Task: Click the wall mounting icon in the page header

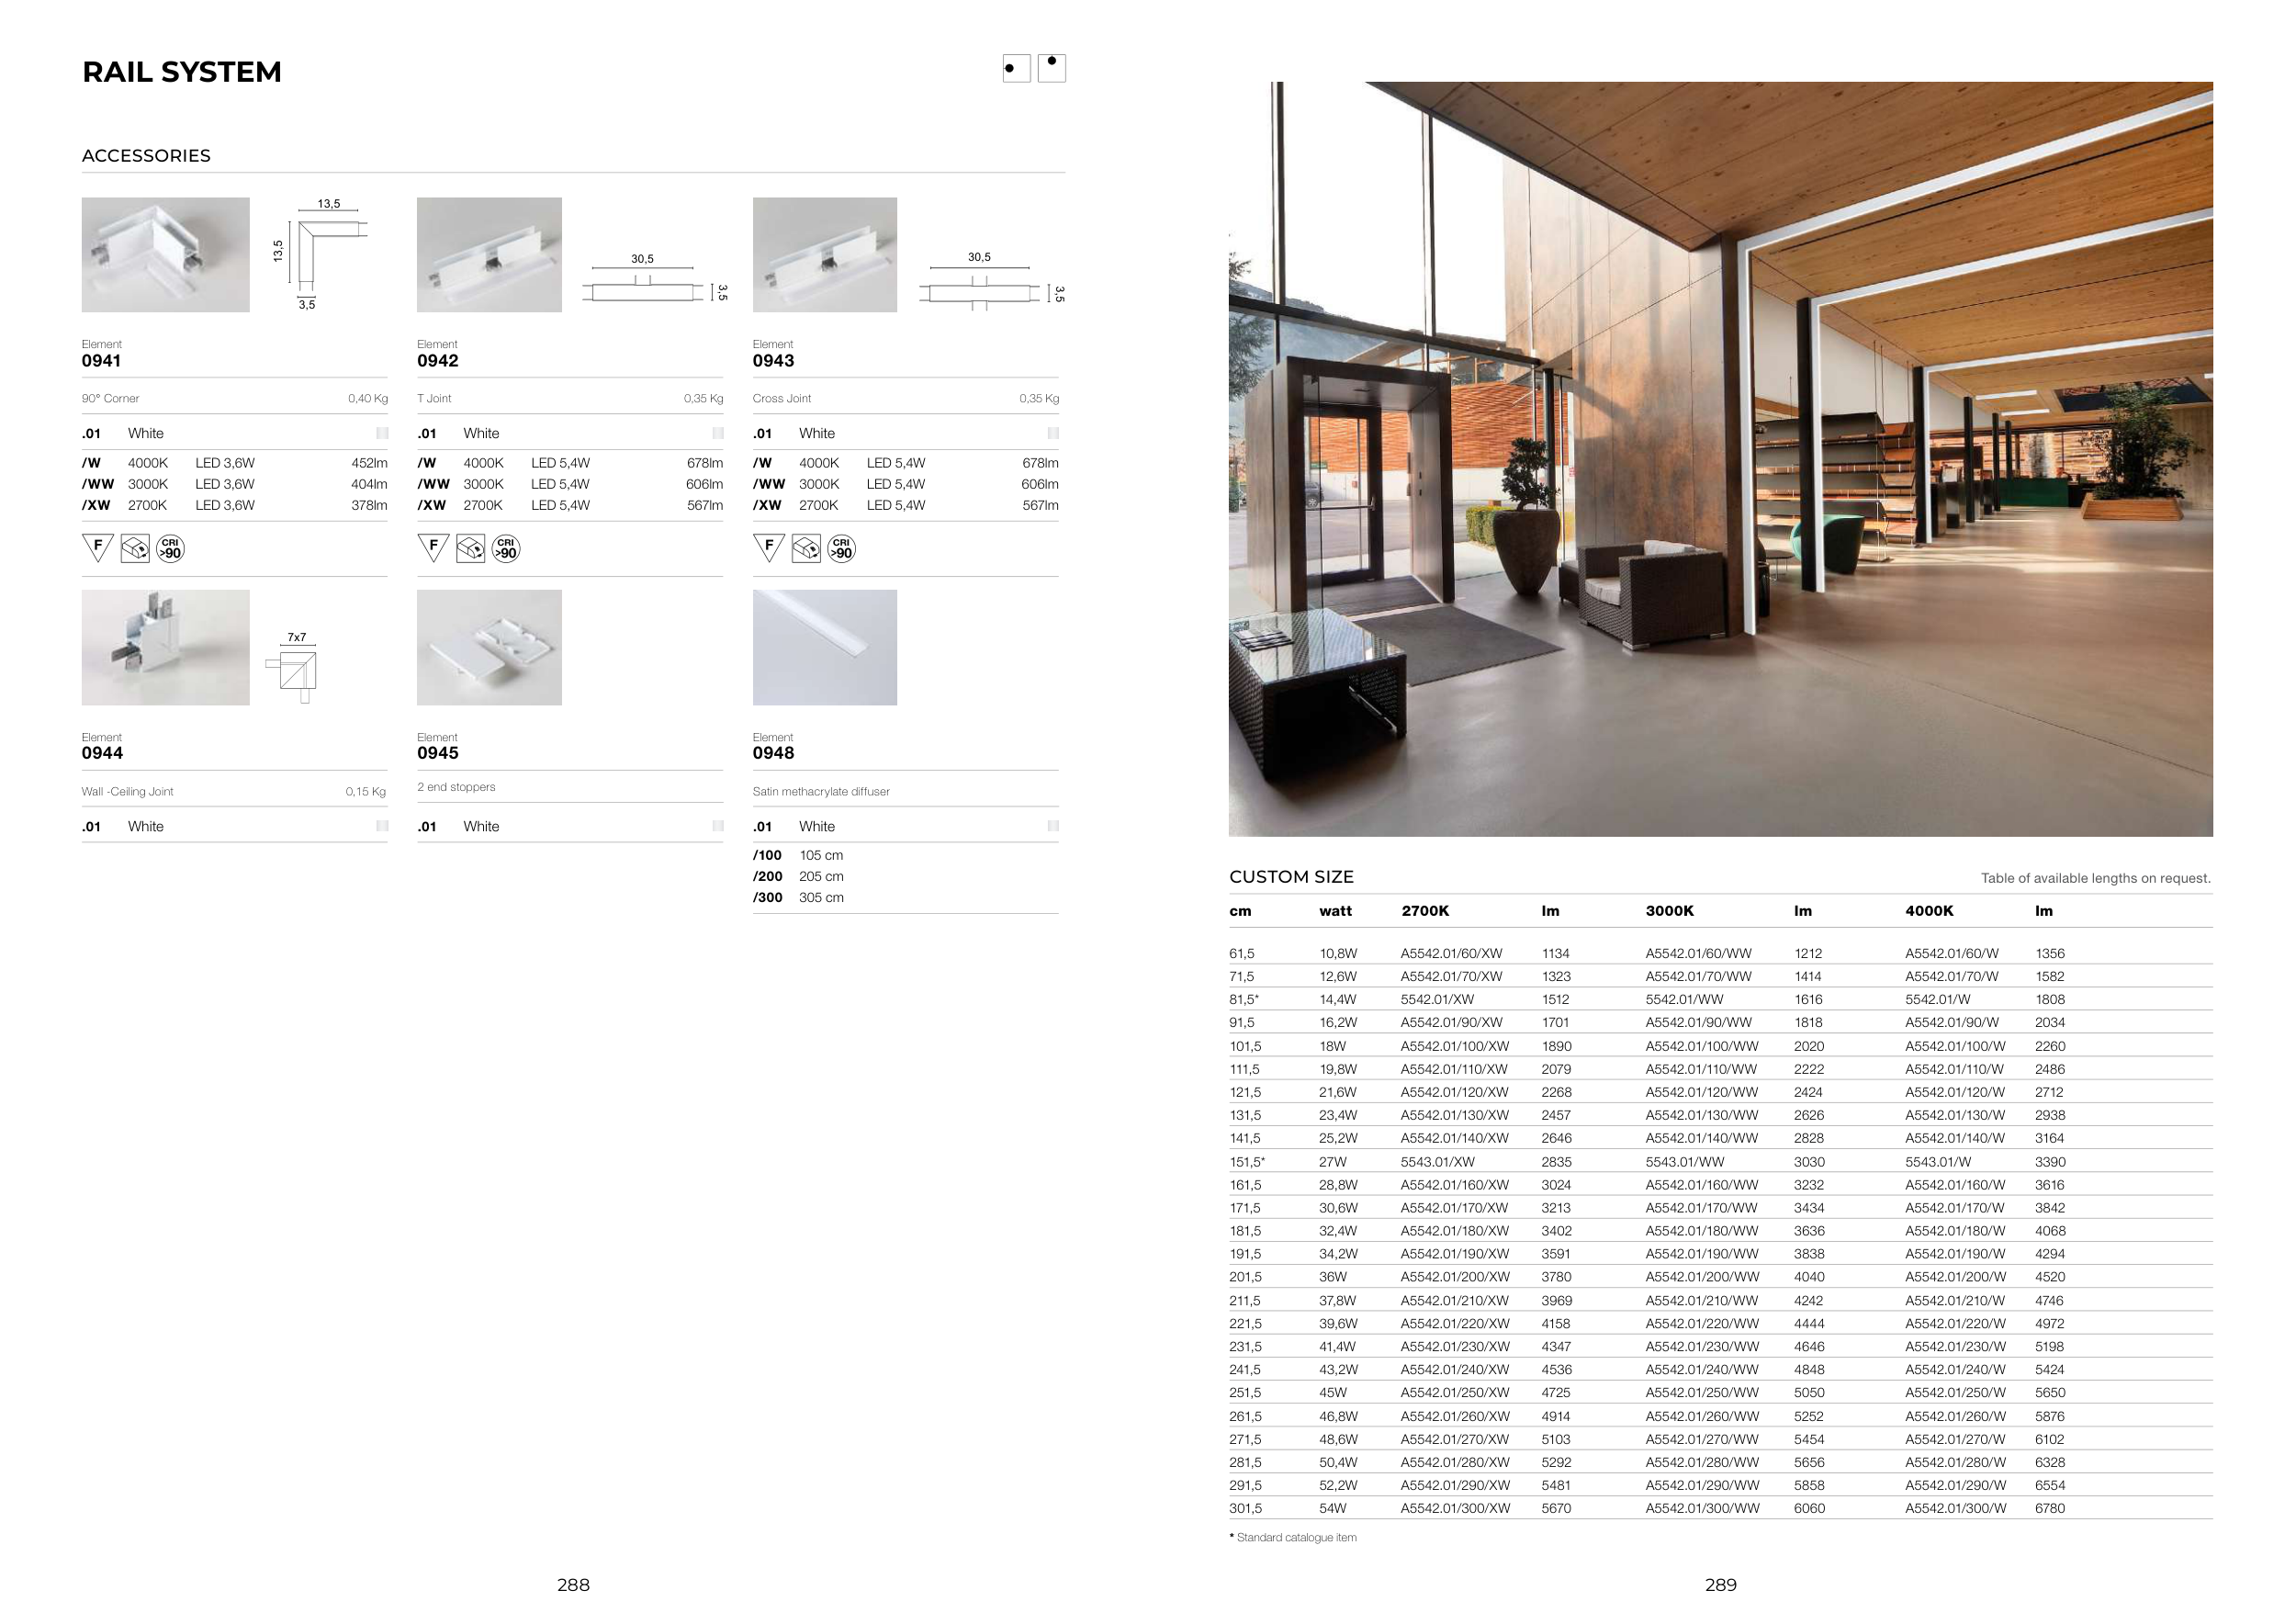Action: point(1016,68)
